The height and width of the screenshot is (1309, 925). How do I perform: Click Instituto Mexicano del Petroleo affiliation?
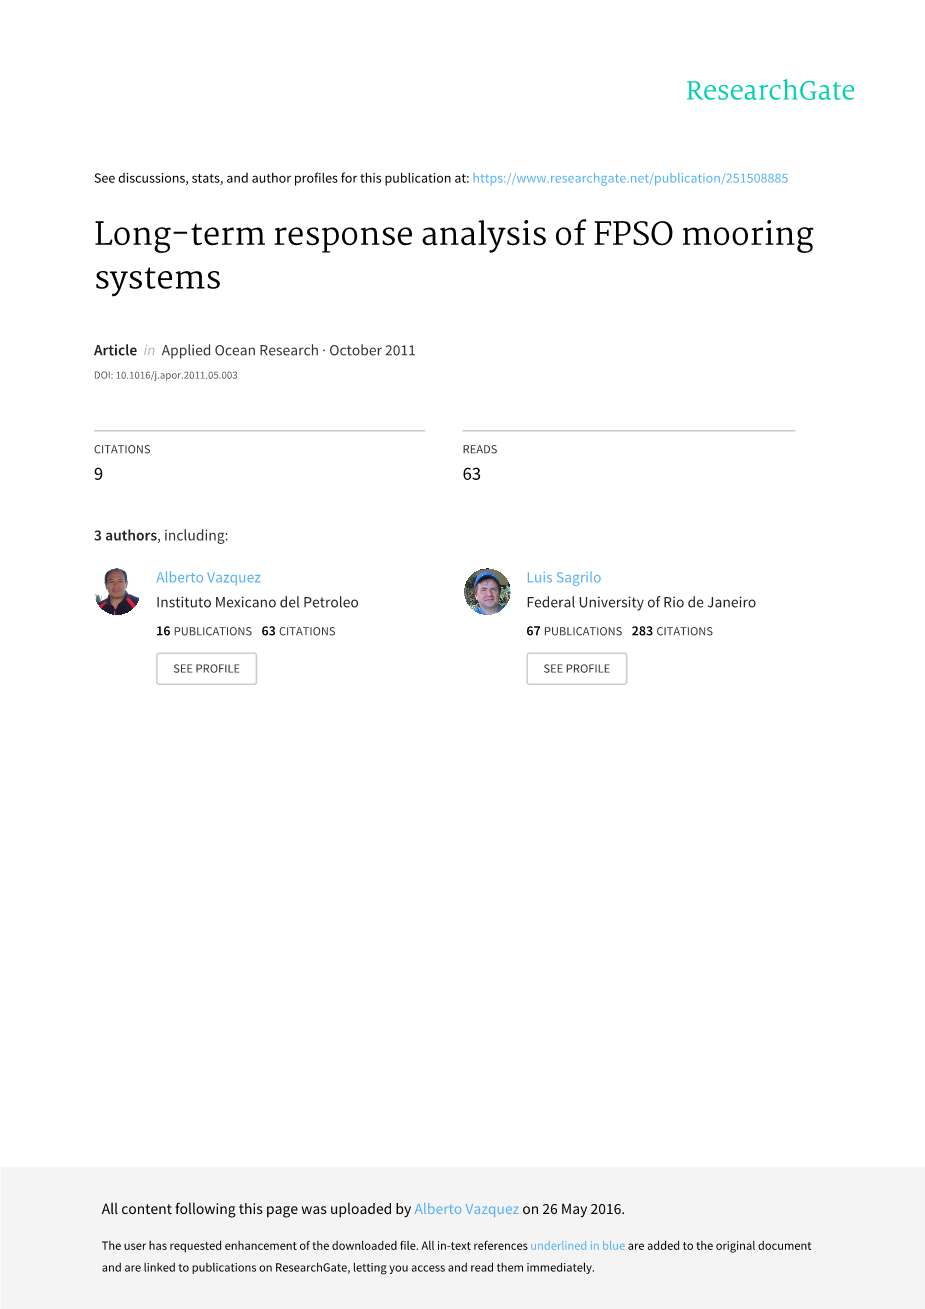[x=257, y=602]
